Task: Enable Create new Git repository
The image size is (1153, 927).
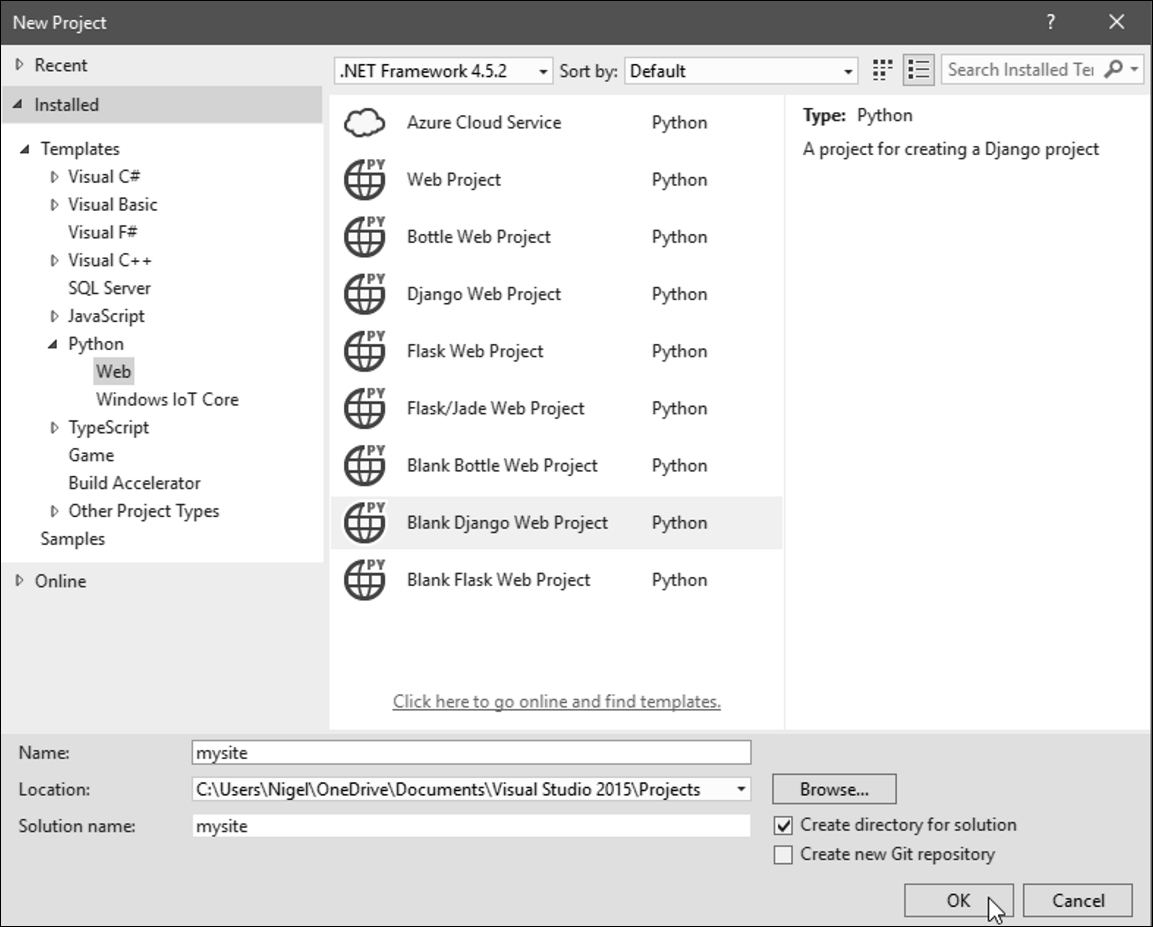Action: pyautogui.click(x=784, y=855)
